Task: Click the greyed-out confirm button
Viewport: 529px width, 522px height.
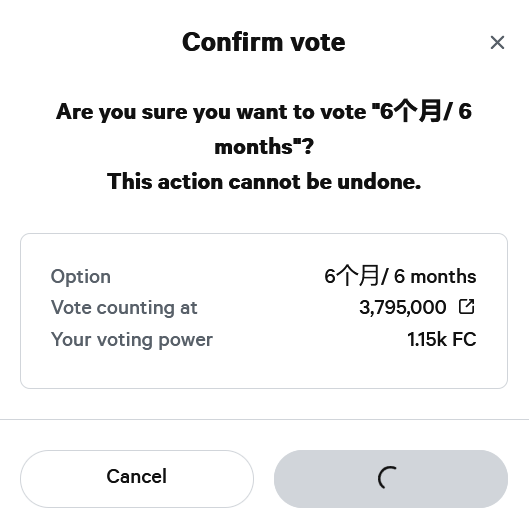Action: coord(391,478)
